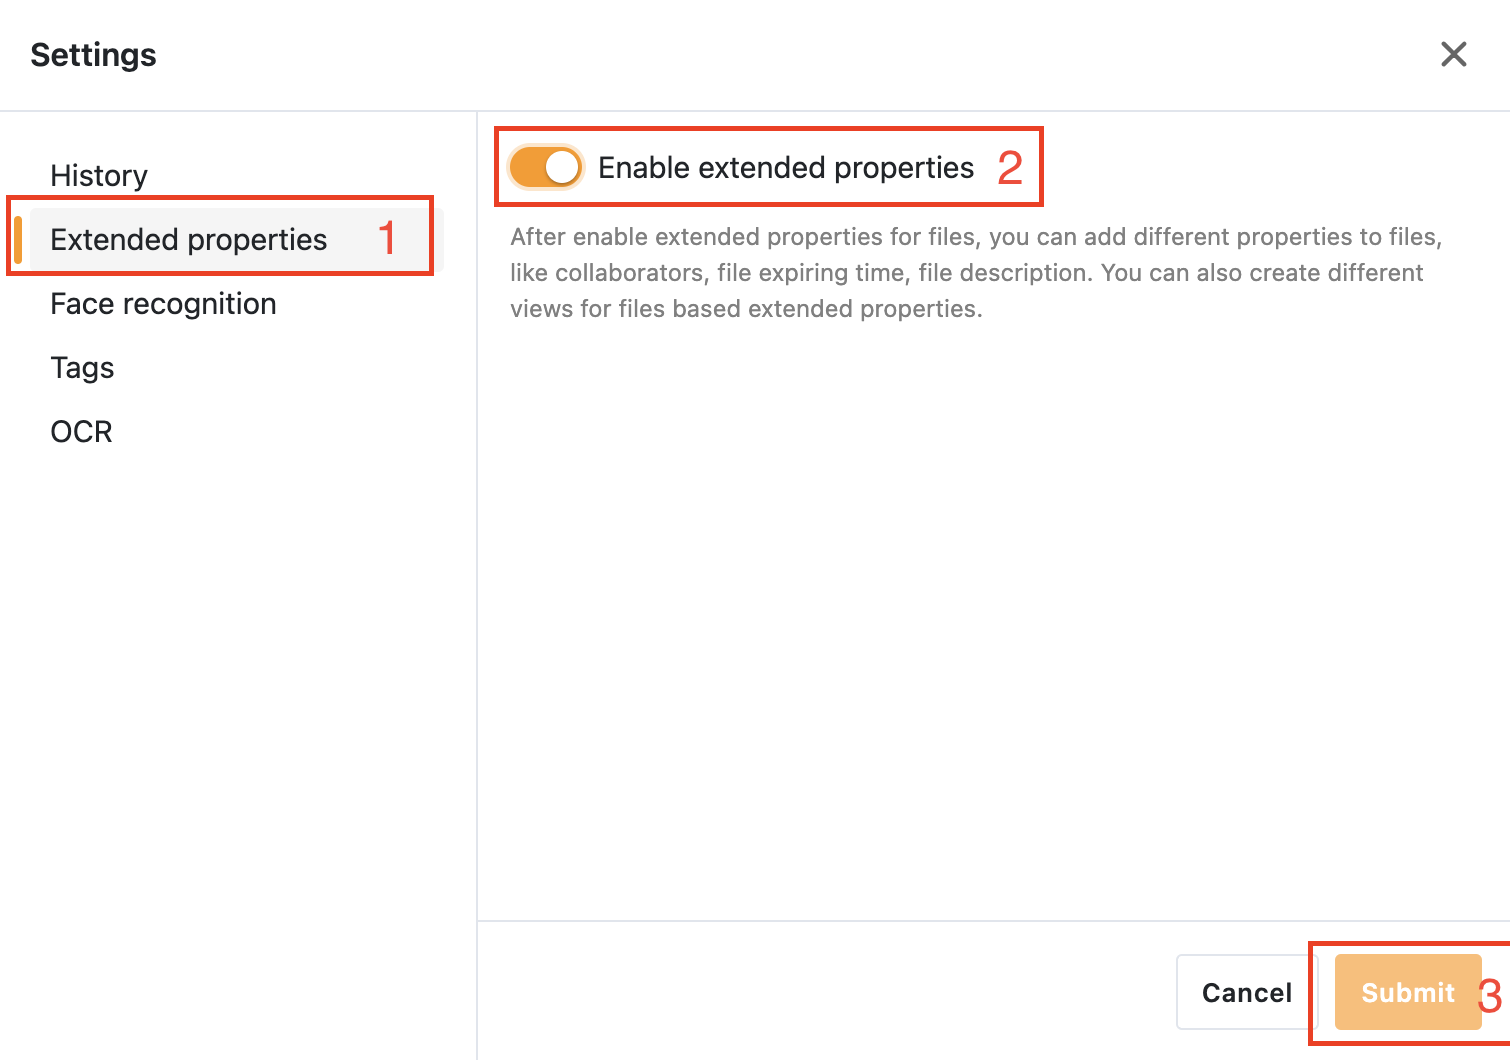Click the orange active-tab indicator bar

tap(18, 240)
